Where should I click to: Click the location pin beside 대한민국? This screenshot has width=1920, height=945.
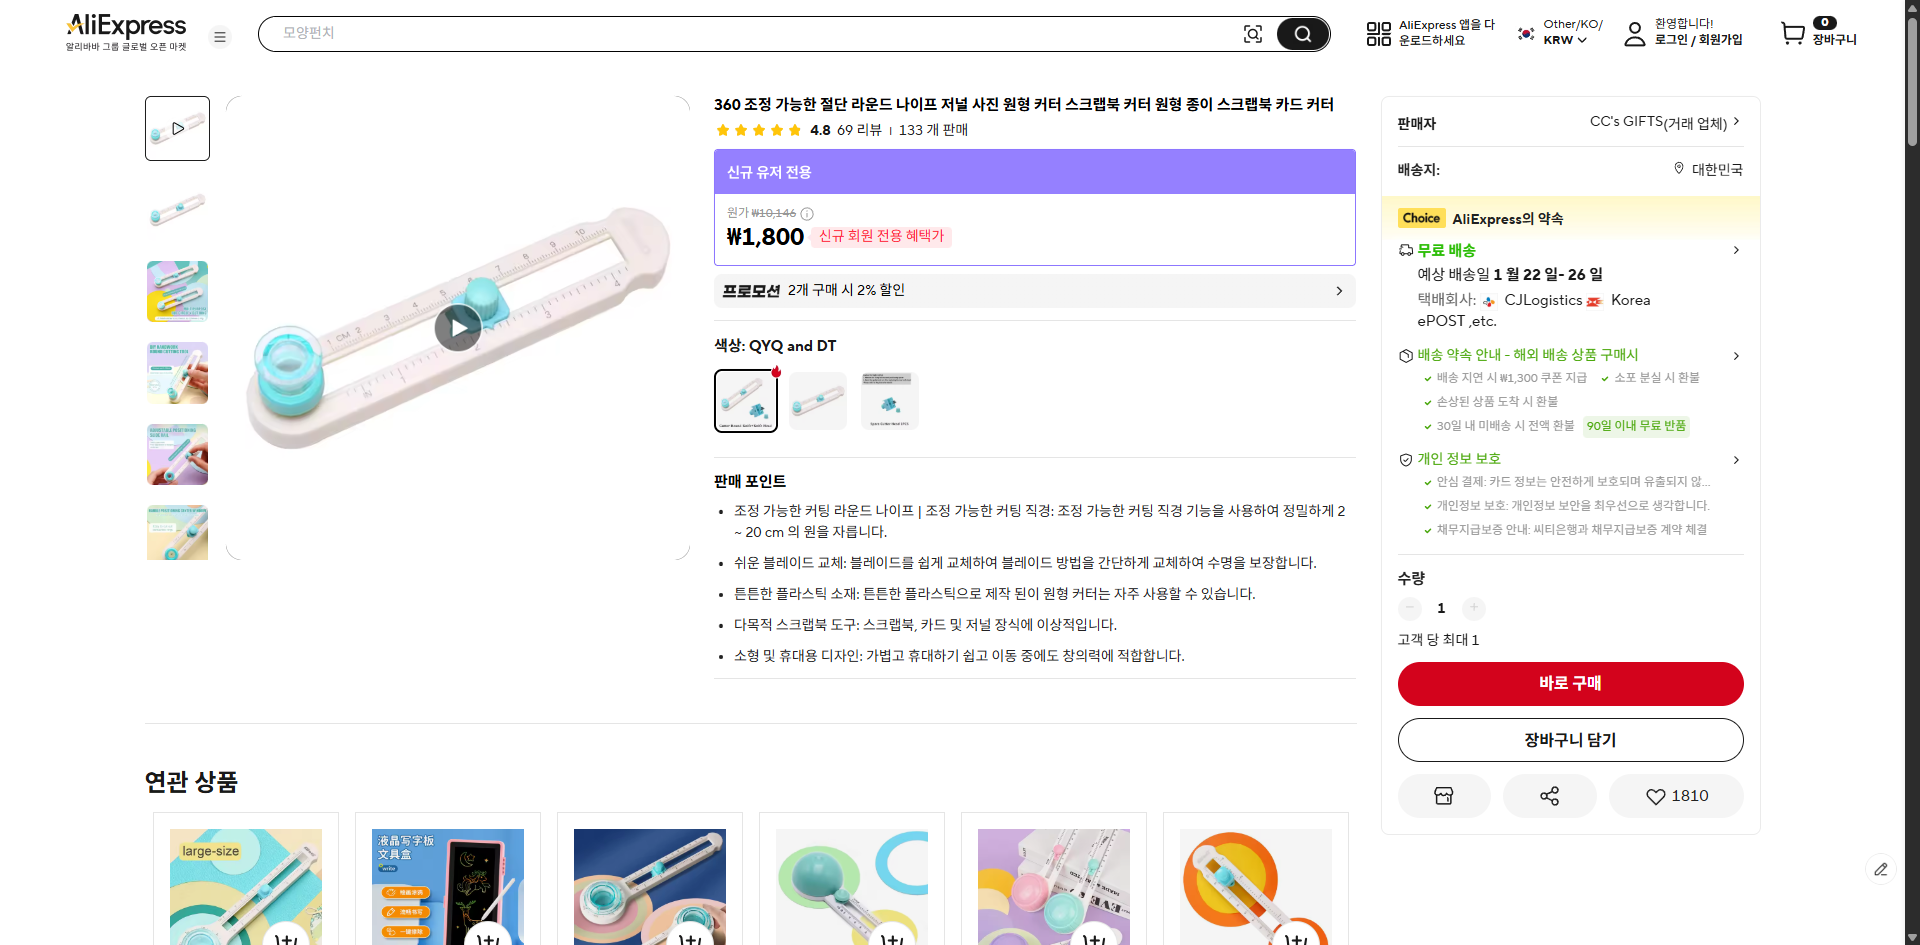(x=1679, y=169)
